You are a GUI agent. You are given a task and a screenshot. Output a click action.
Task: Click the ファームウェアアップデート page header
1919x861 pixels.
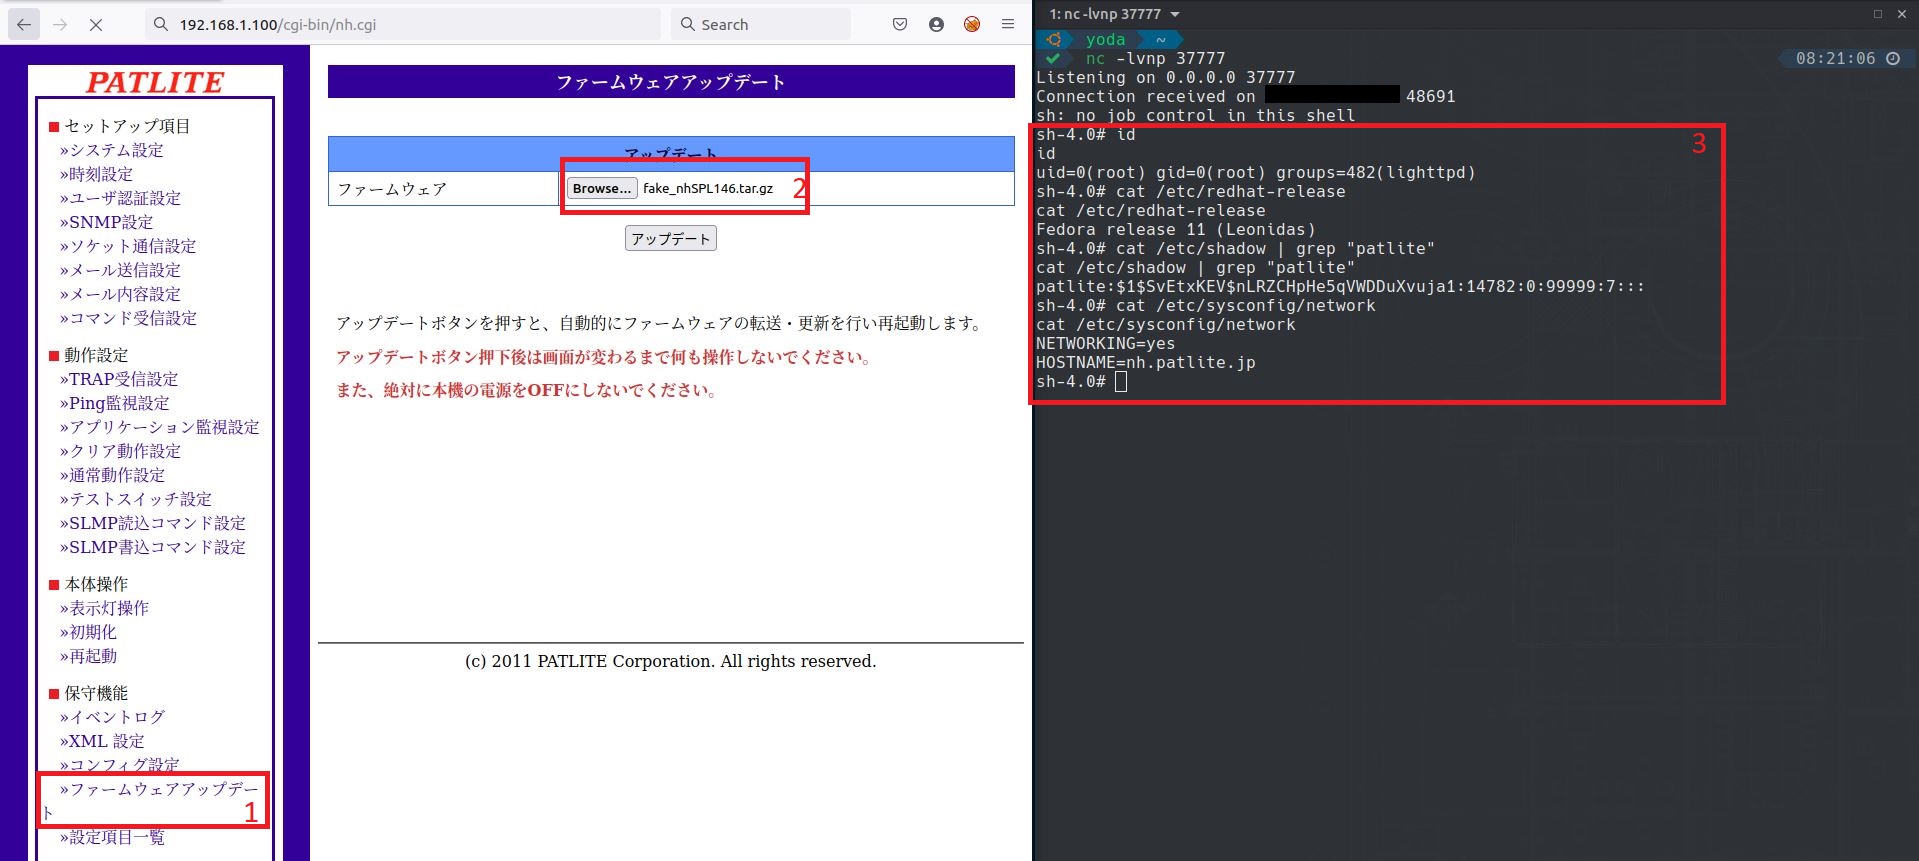671,82
